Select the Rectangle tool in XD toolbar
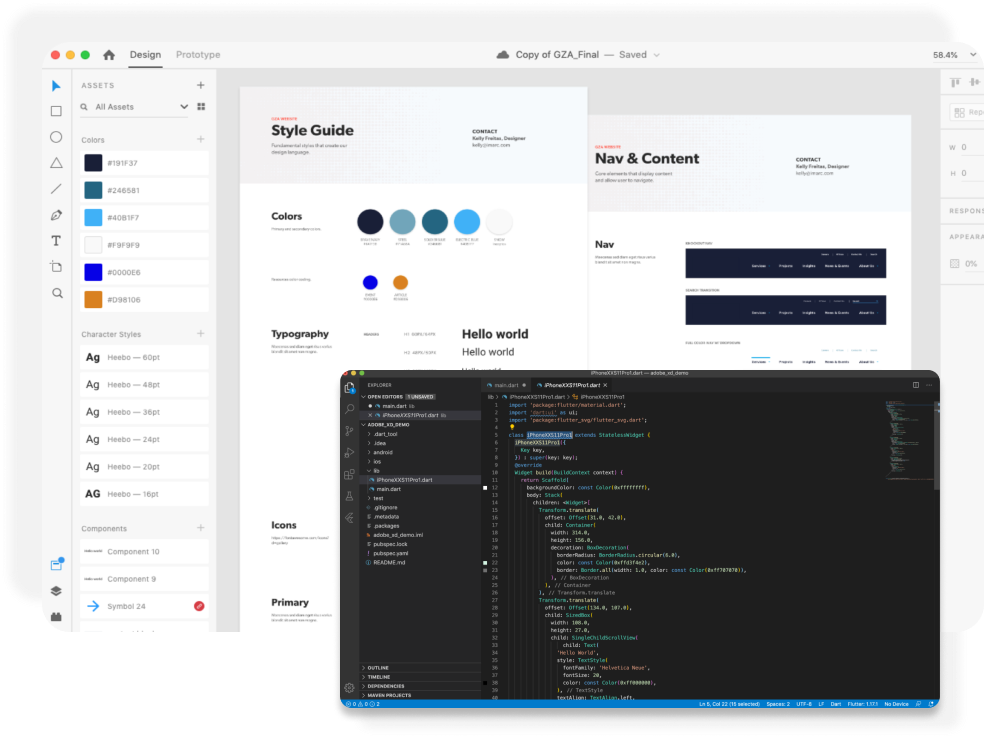The height and width of the screenshot is (738, 984). 57,111
